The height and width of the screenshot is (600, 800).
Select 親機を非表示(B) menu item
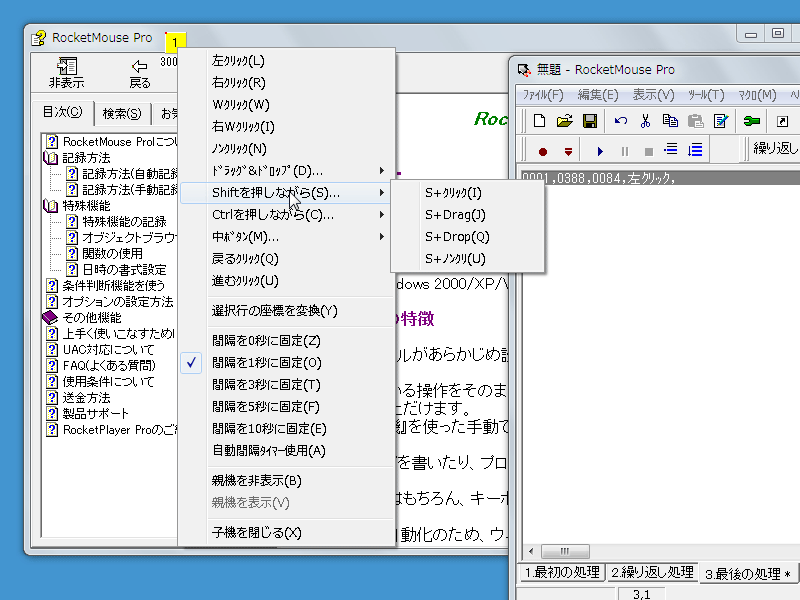coord(287,481)
